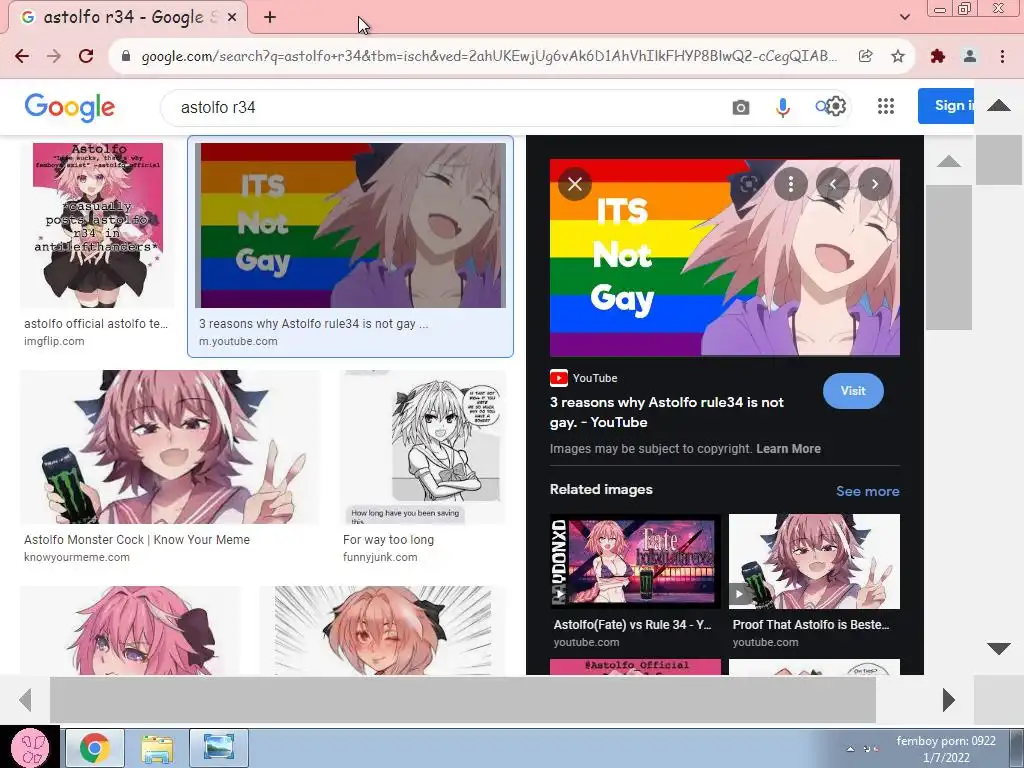Focus the search box containing astolfo r34

[444, 107]
